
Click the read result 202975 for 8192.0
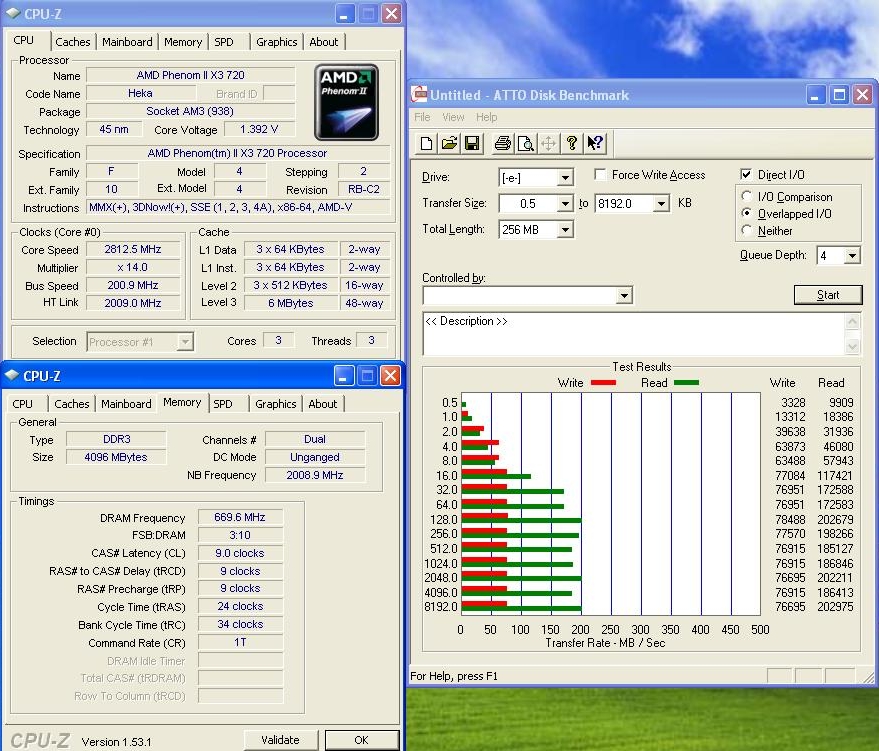835,607
